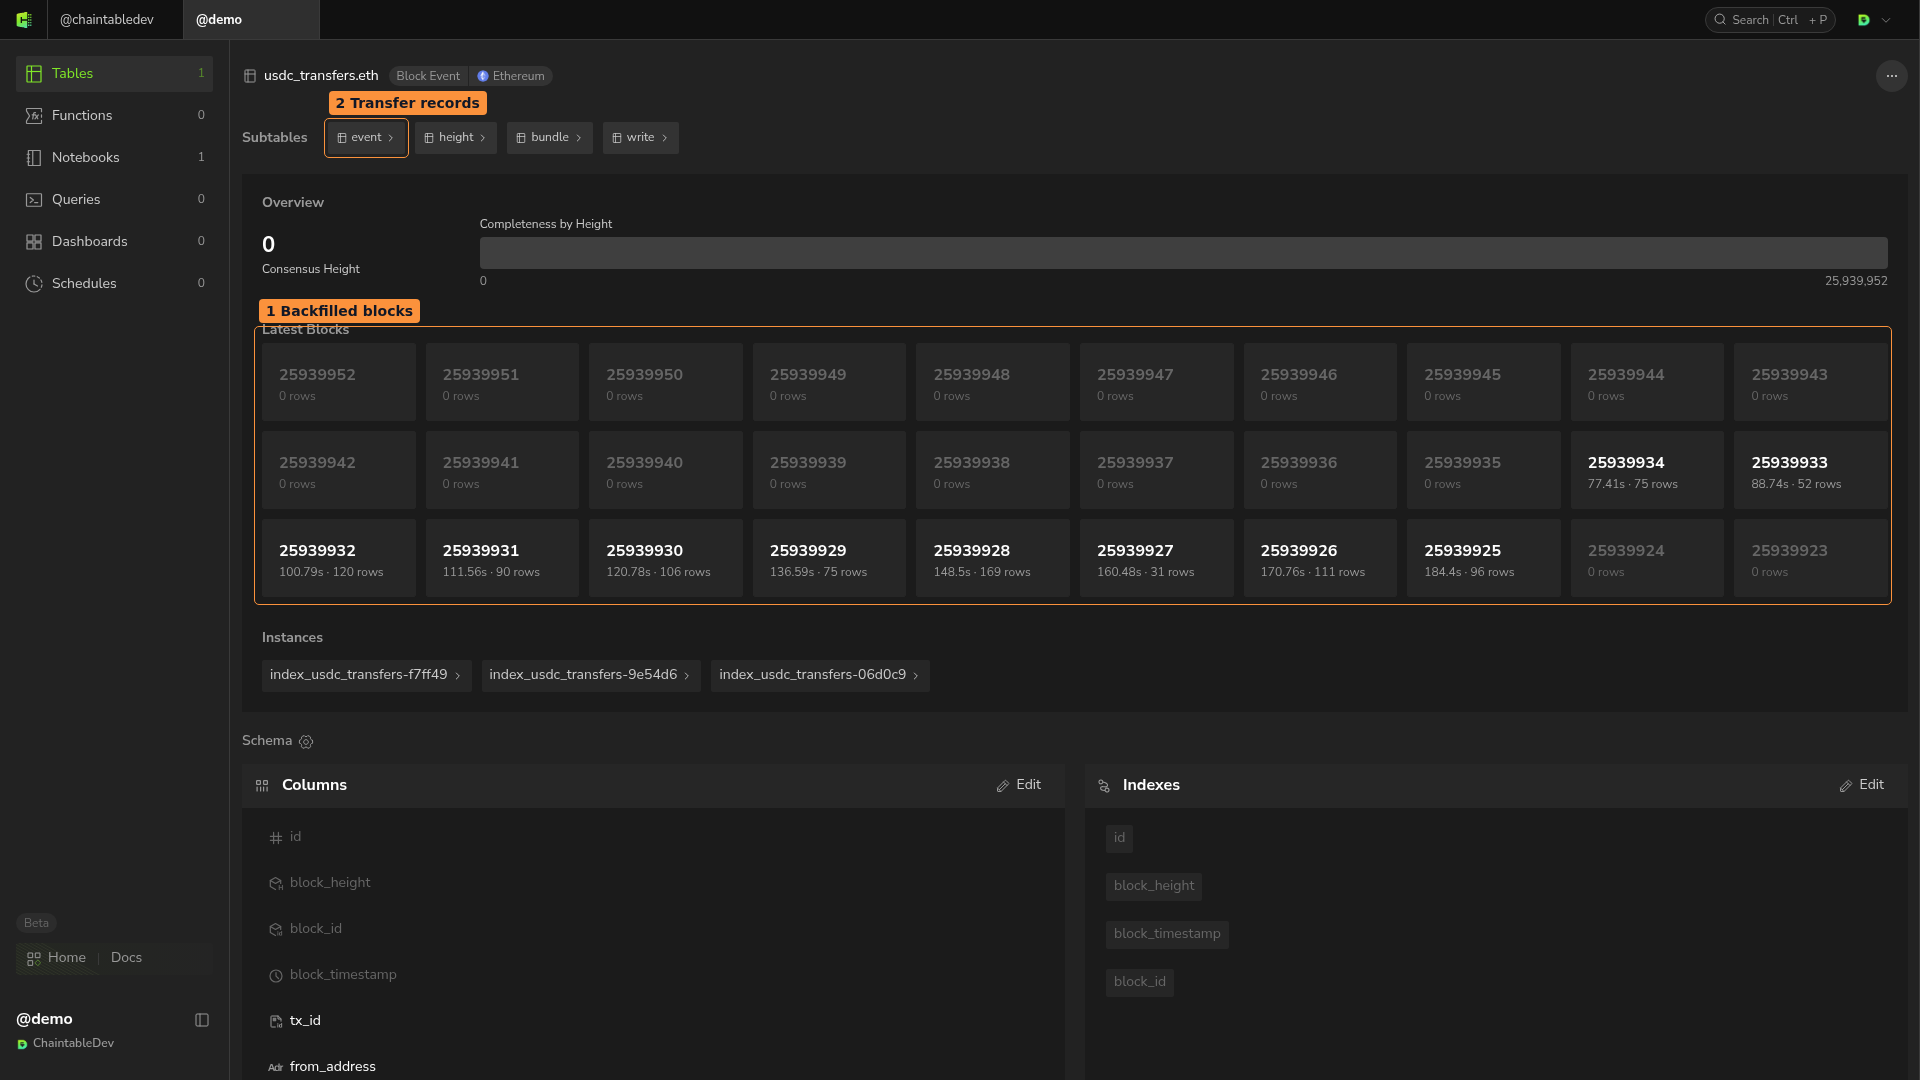1920x1080 pixels.
Task: Click the icon beside block_height column
Action: pos(276,884)
